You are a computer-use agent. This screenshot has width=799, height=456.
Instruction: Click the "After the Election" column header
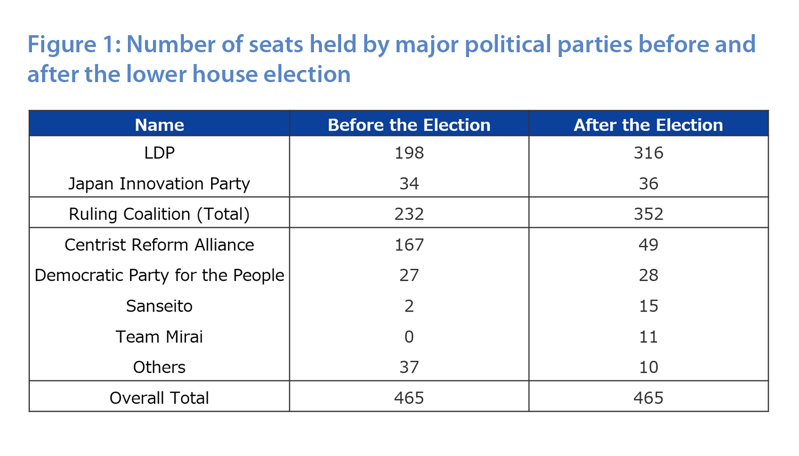click(648, 125)
